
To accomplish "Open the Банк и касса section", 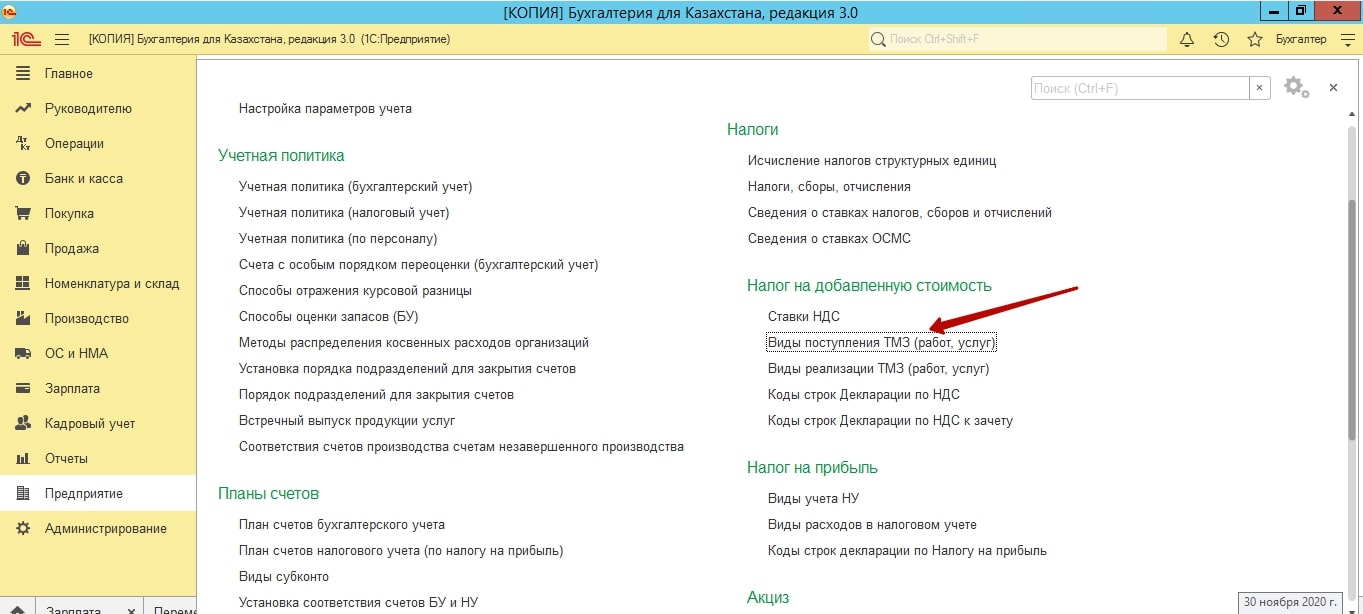I will pos(83,178).
